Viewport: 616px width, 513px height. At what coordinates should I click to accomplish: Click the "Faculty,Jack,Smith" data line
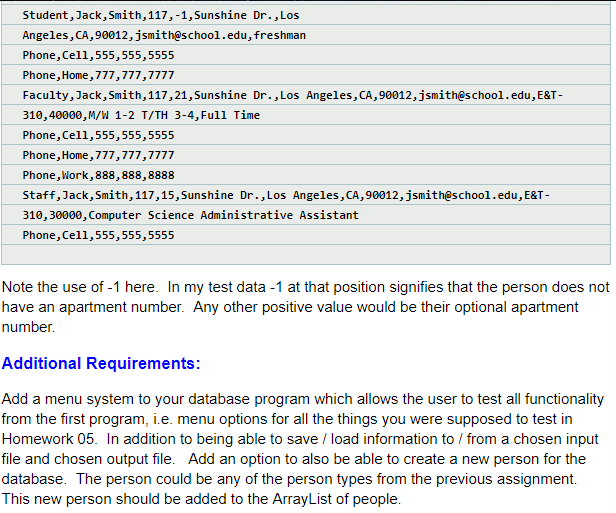[x=292, y=95]
